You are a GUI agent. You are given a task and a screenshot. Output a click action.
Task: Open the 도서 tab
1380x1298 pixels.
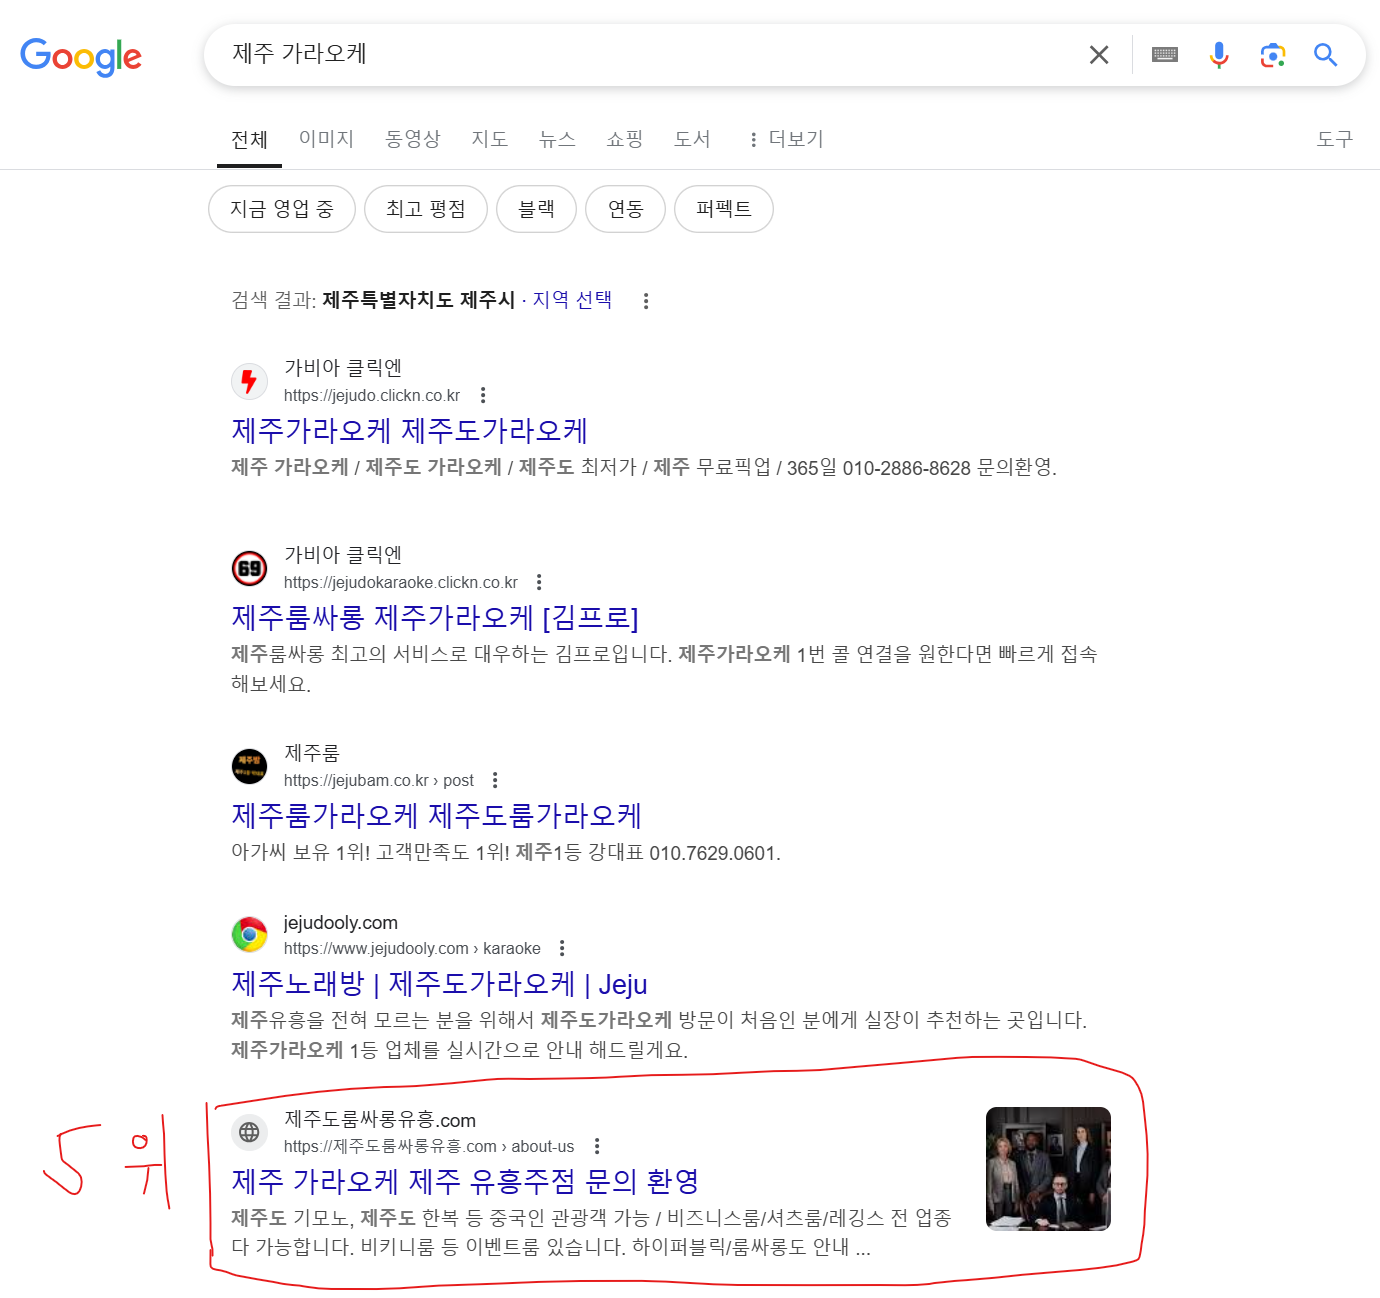(692, 139)
